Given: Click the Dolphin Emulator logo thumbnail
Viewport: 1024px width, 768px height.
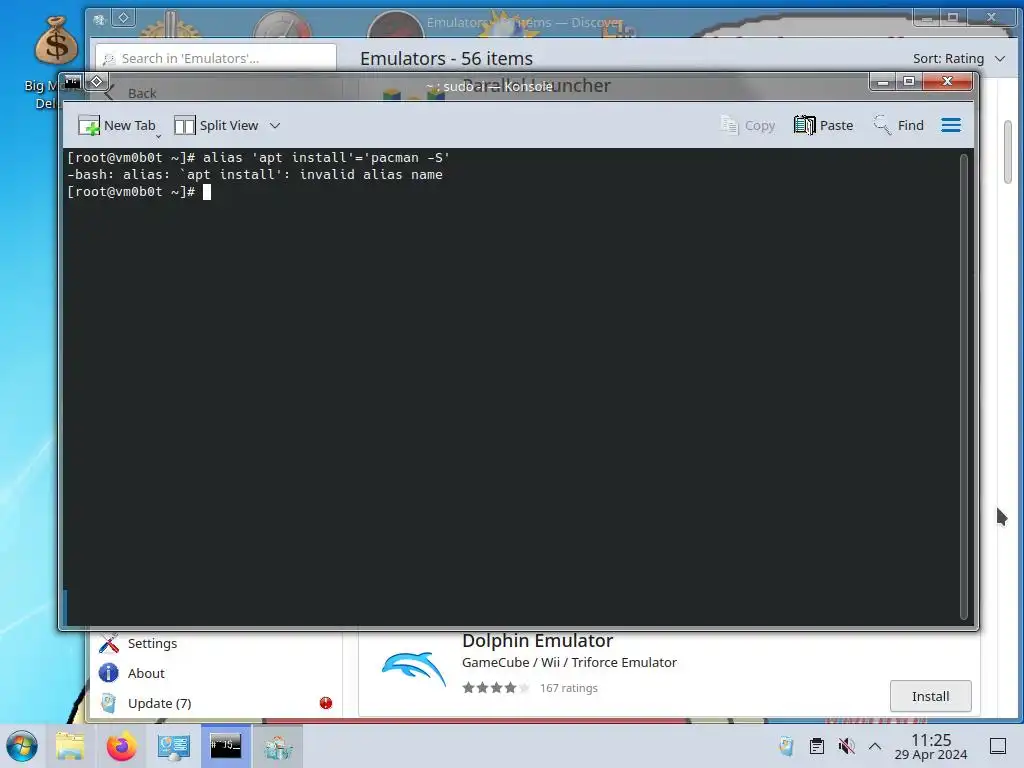Looking at the screenshot, I should pyautogui.click(x=414, y=671).
